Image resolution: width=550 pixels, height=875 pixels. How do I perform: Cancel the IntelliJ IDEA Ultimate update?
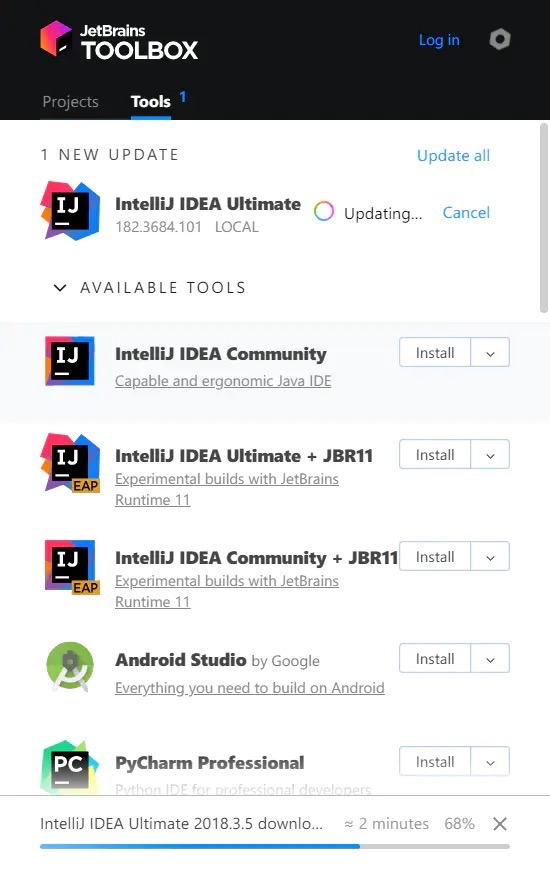click(x=466, y=213)
